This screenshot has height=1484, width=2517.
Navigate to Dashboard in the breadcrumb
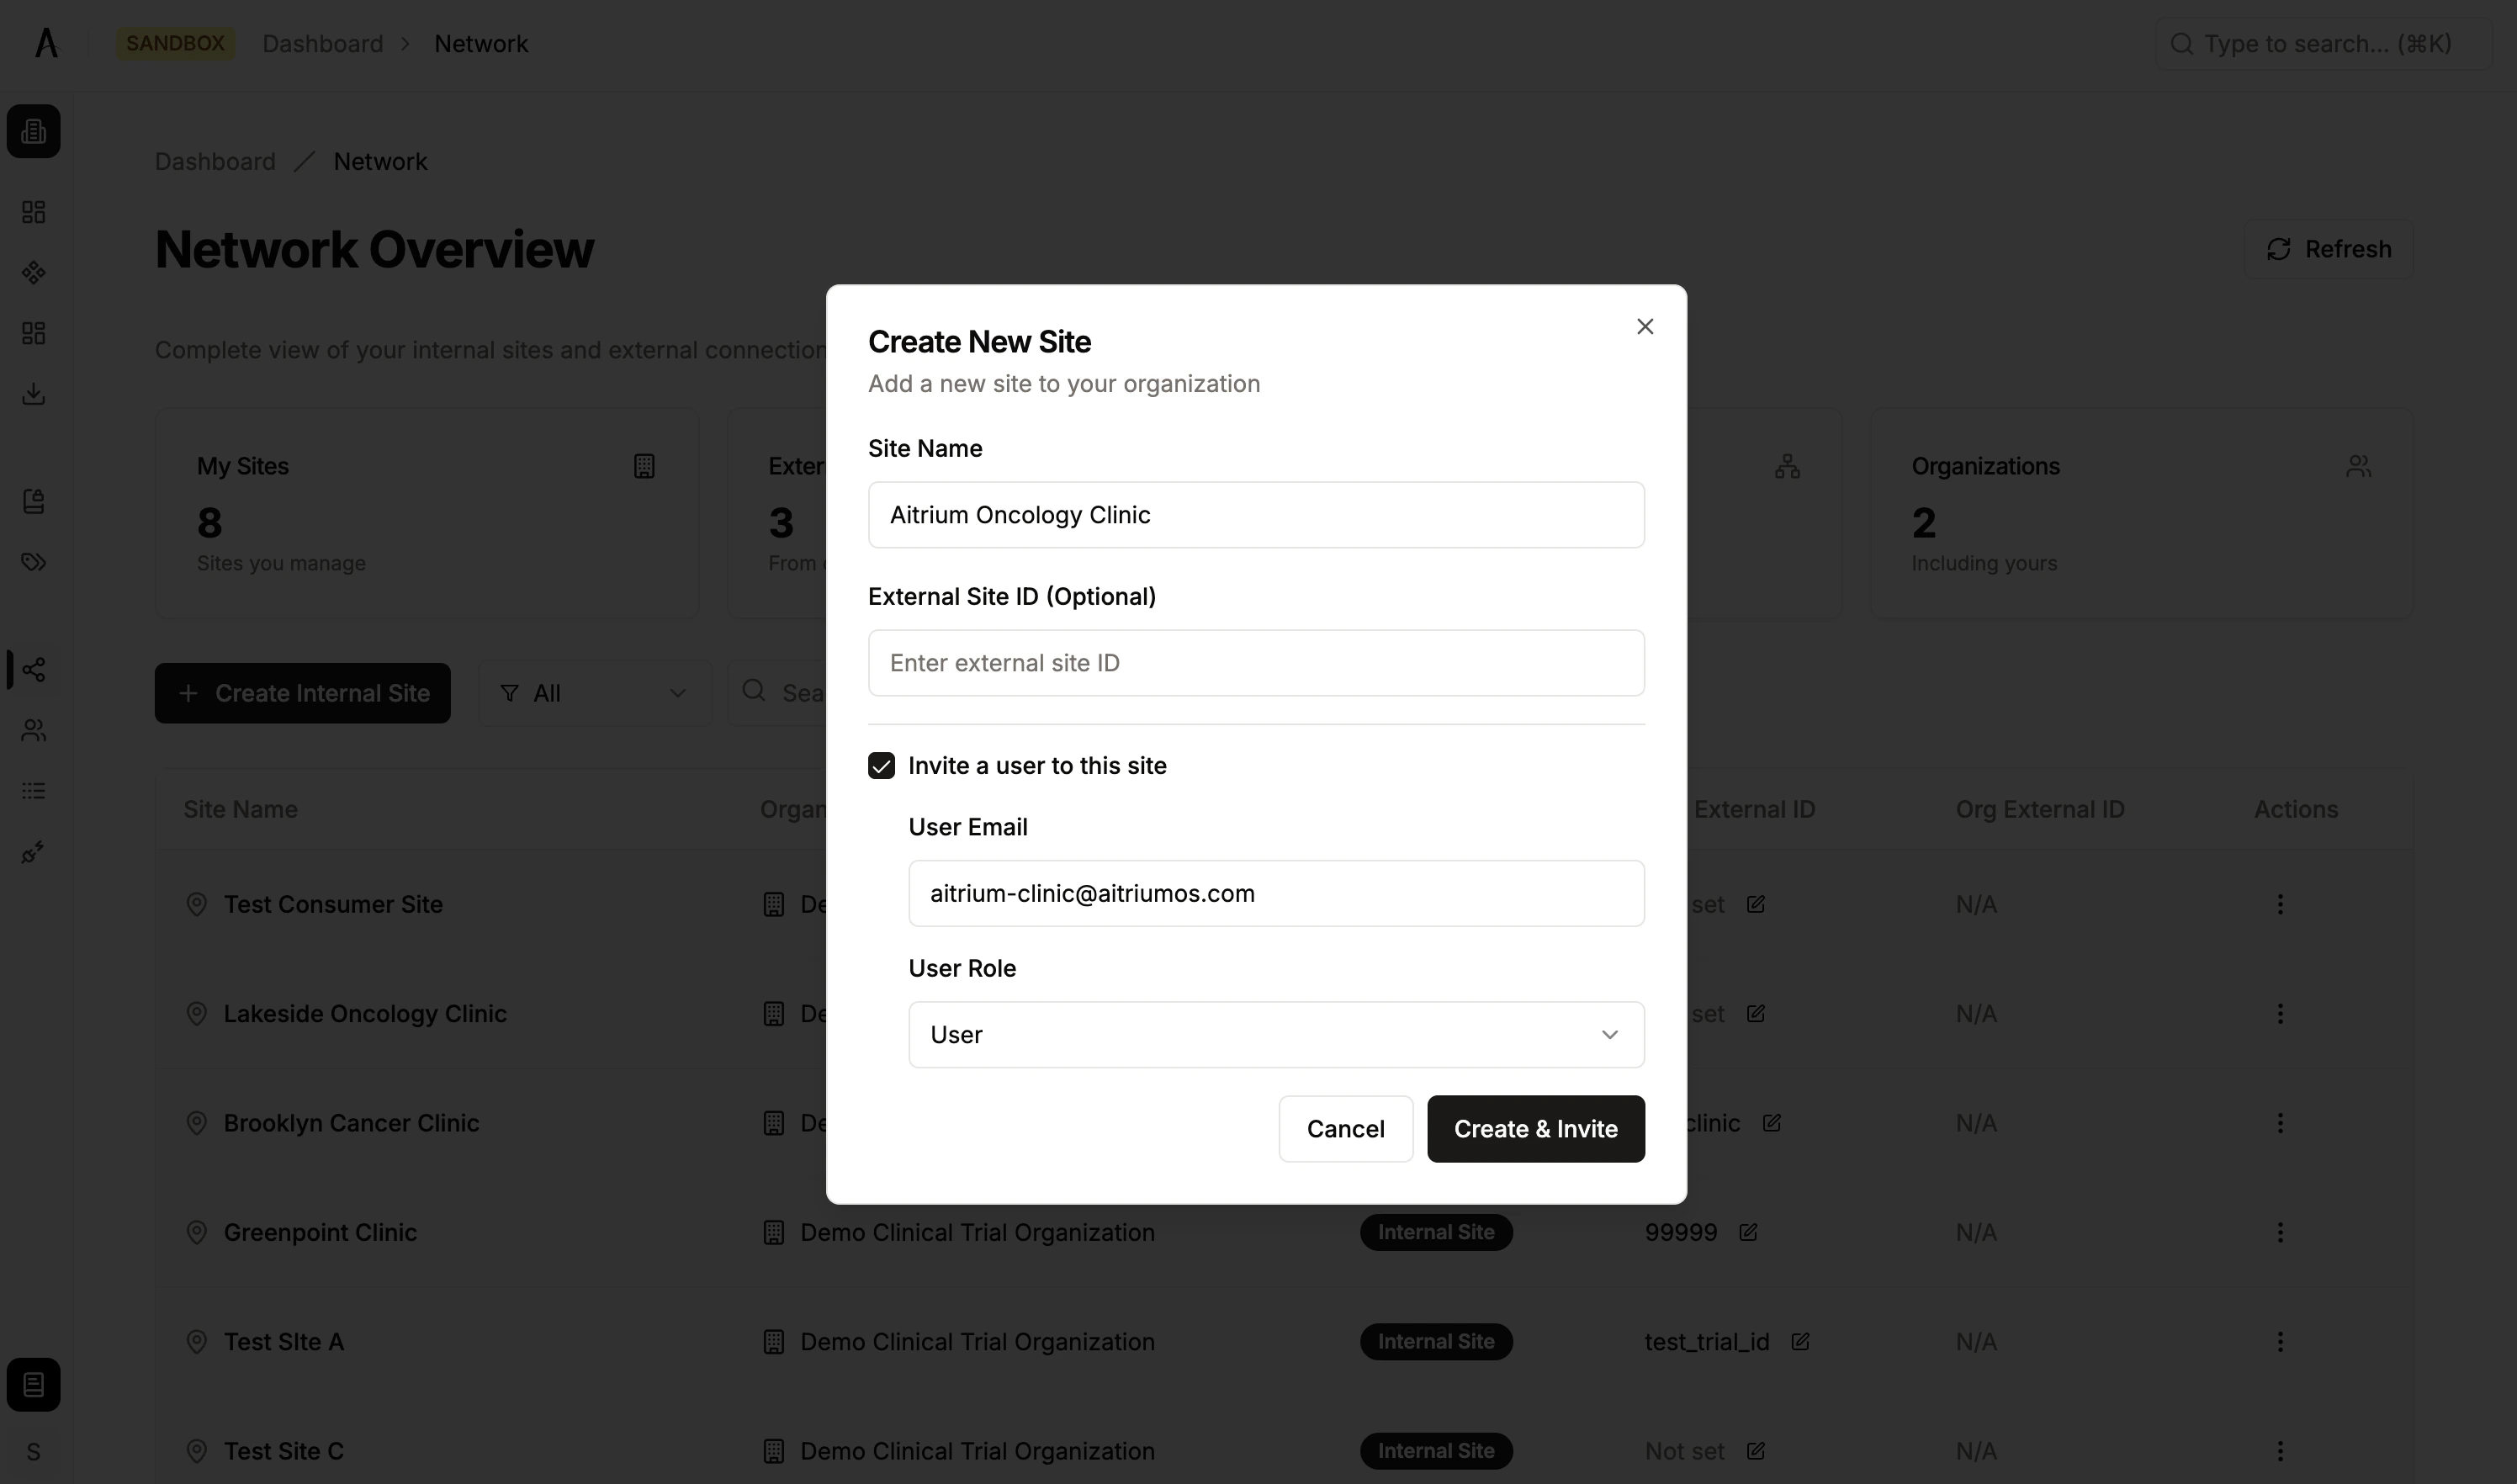322,43
